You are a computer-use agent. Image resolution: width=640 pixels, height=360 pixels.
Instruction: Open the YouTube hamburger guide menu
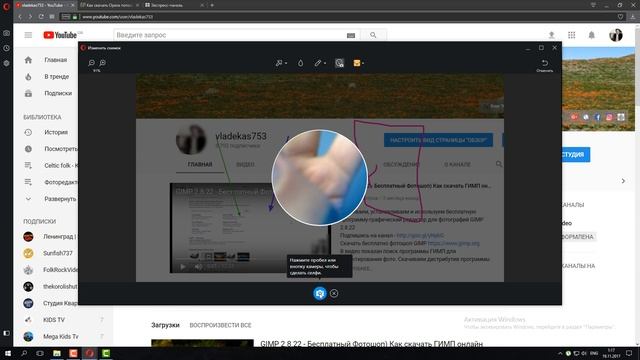point(28,35)
